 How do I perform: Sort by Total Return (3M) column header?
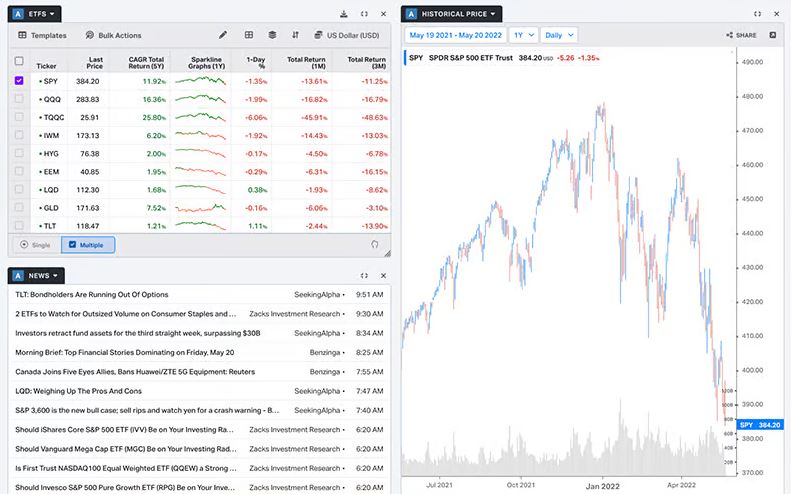(367, 63)
